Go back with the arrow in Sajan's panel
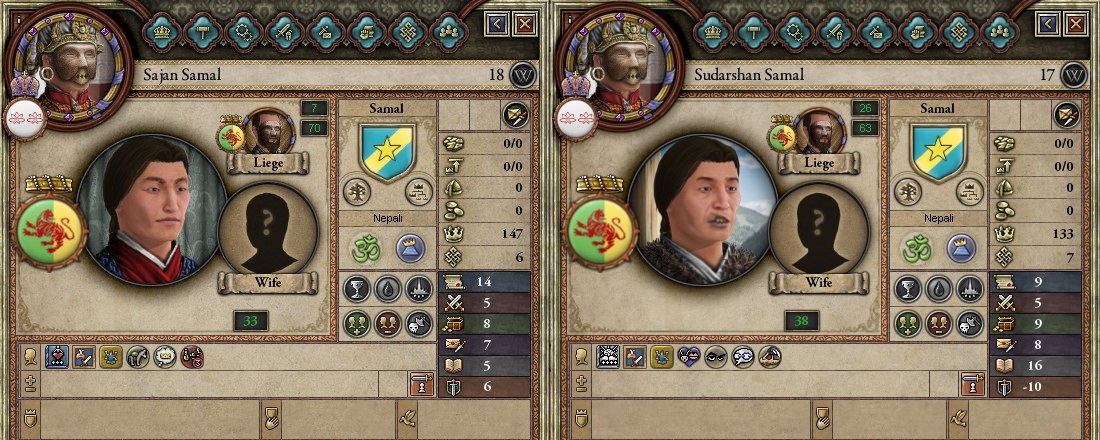 point(496,26)
